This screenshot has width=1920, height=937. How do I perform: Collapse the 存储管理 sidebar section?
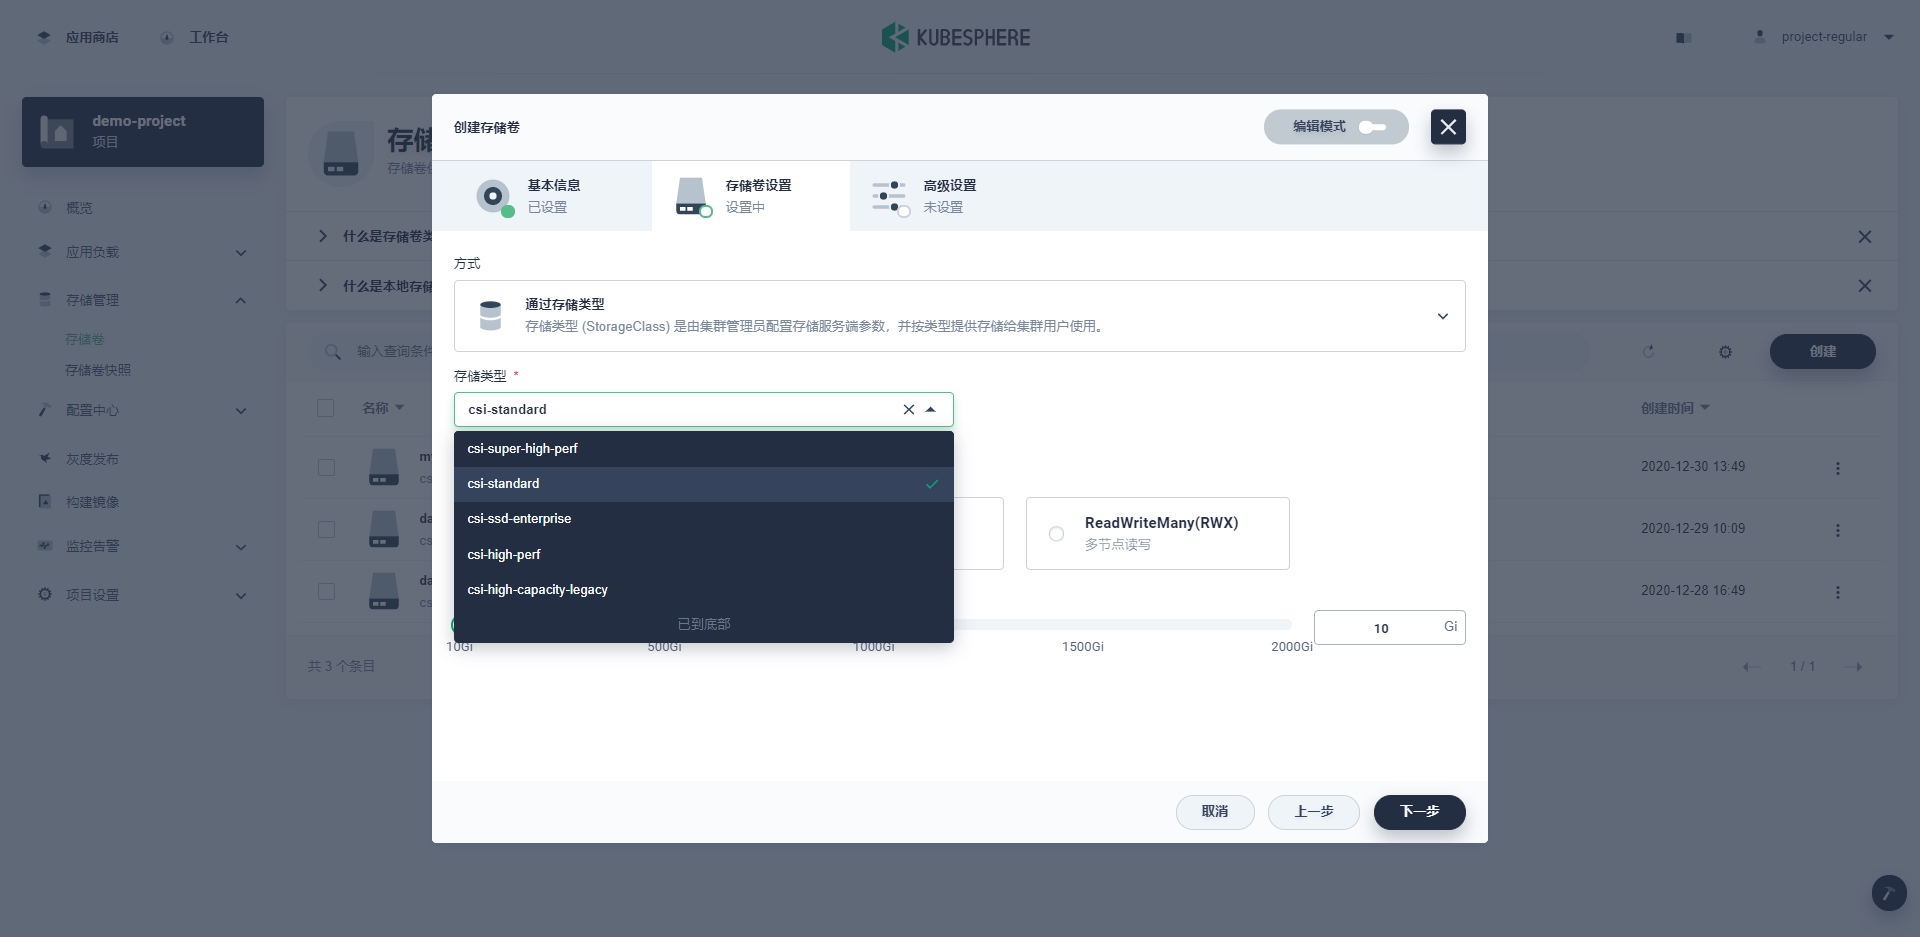point(240,301)
